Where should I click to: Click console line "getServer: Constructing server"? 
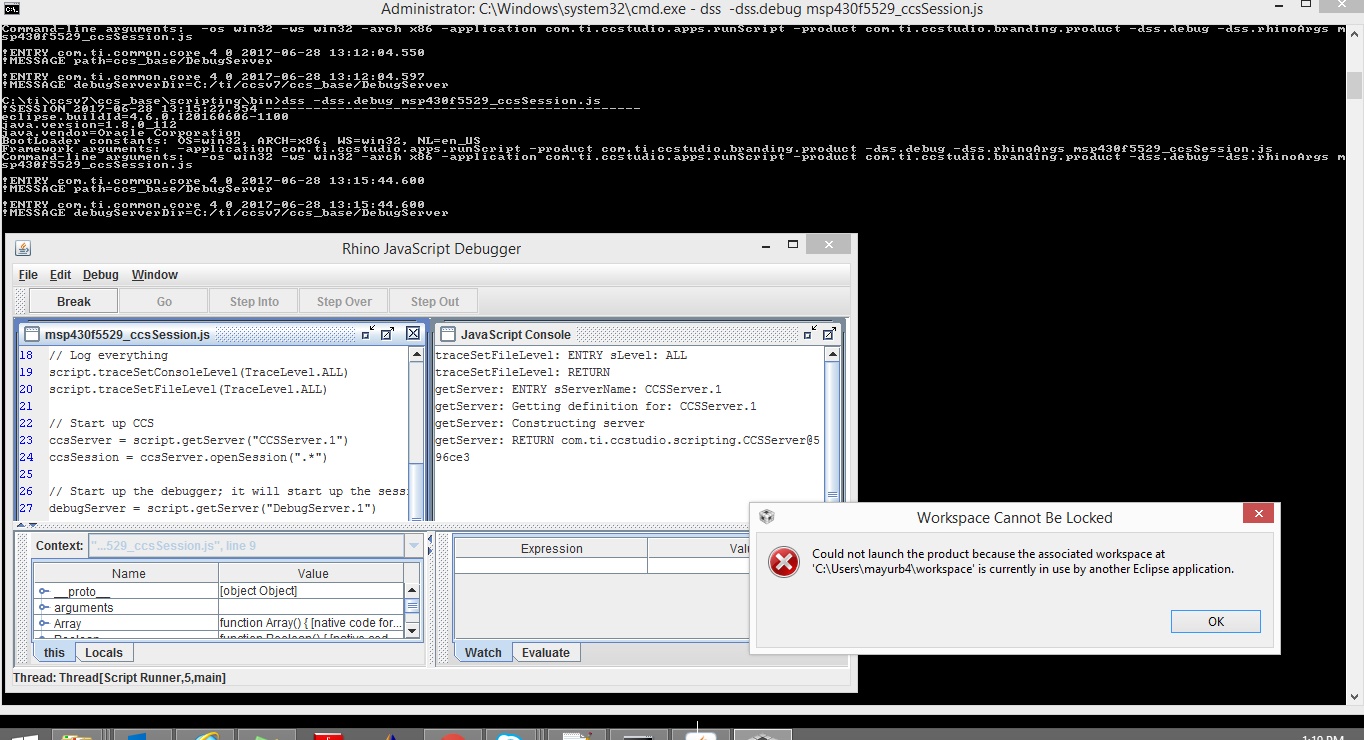pos(540,423)
